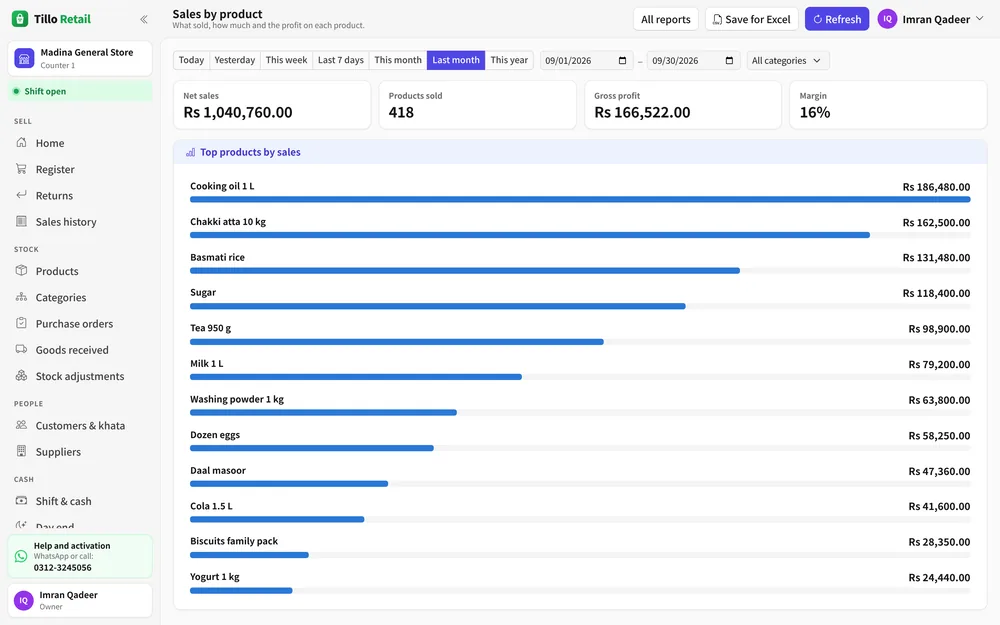Viewport: 1000px width, 625px height.
Task: Click the IQ avatar at the sidebar bottom
Action: pyautogui.click(x=24, y=600)
